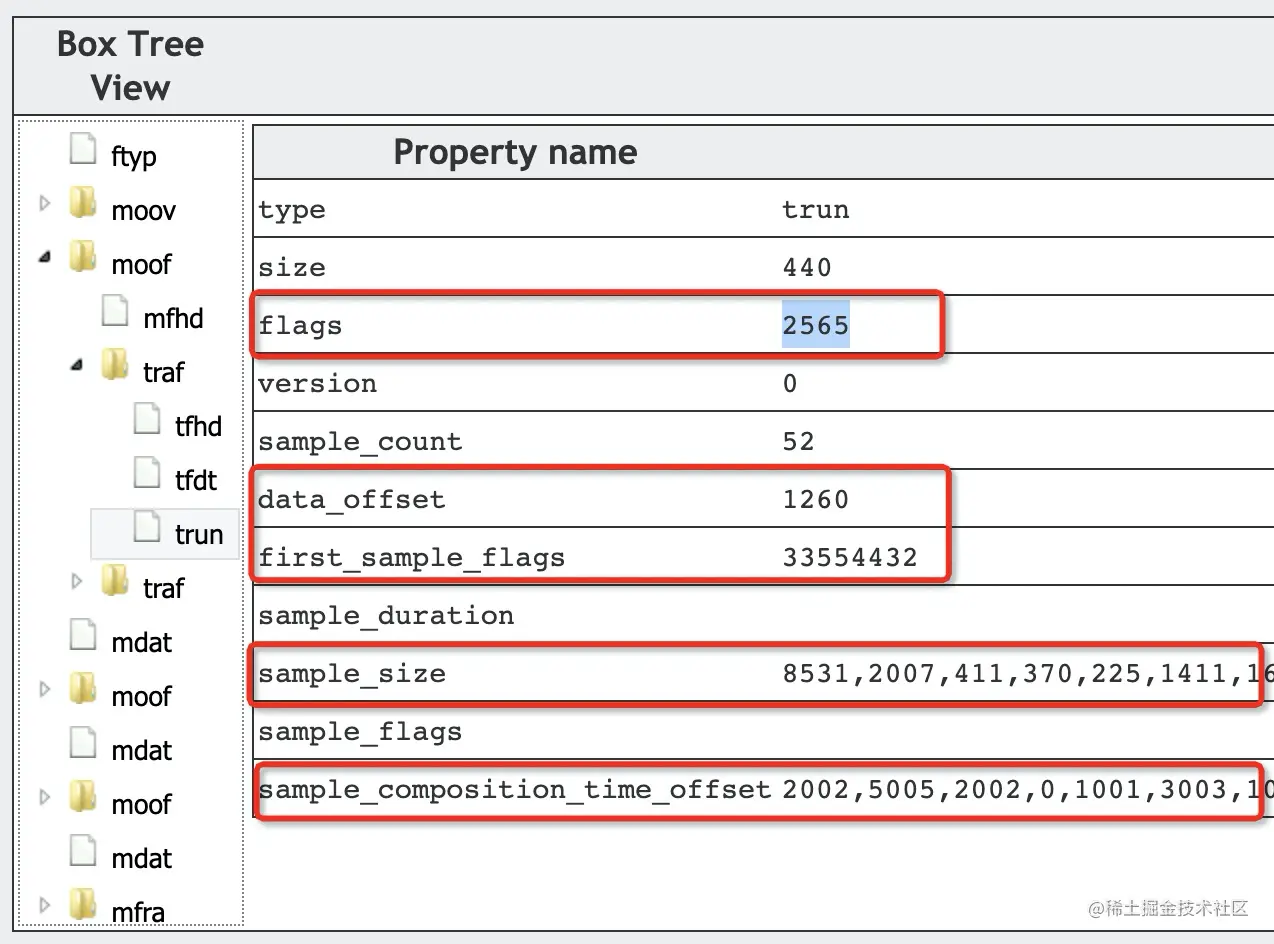This screenshot has width=1274, height=944.
Task: Click the trun file icon
Action: pos(148,528)
